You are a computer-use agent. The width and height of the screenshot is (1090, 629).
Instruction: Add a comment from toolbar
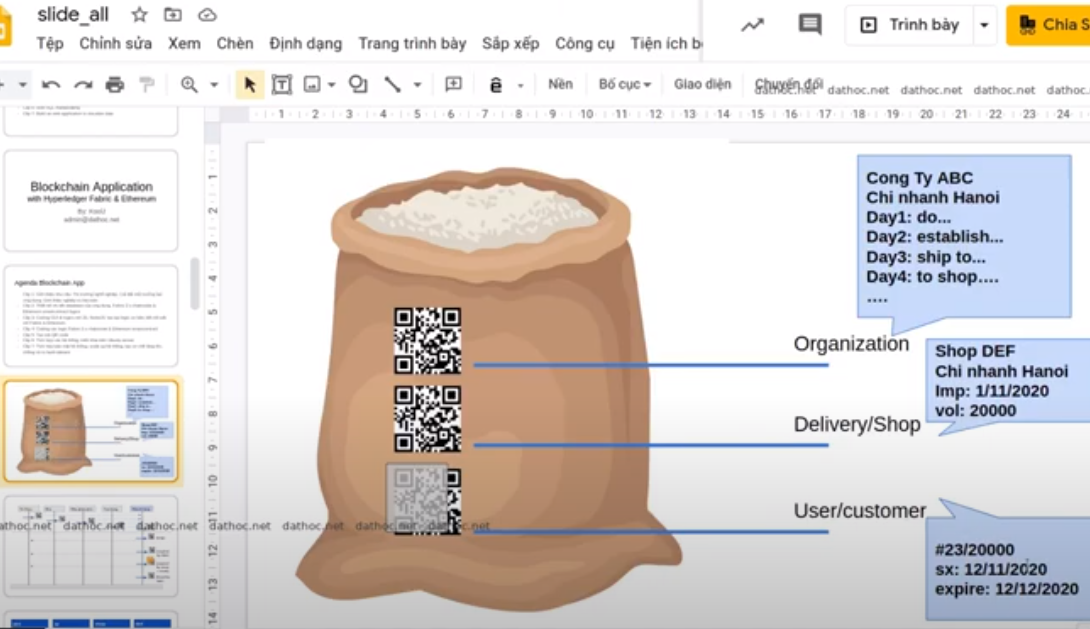tap(453, 85)
